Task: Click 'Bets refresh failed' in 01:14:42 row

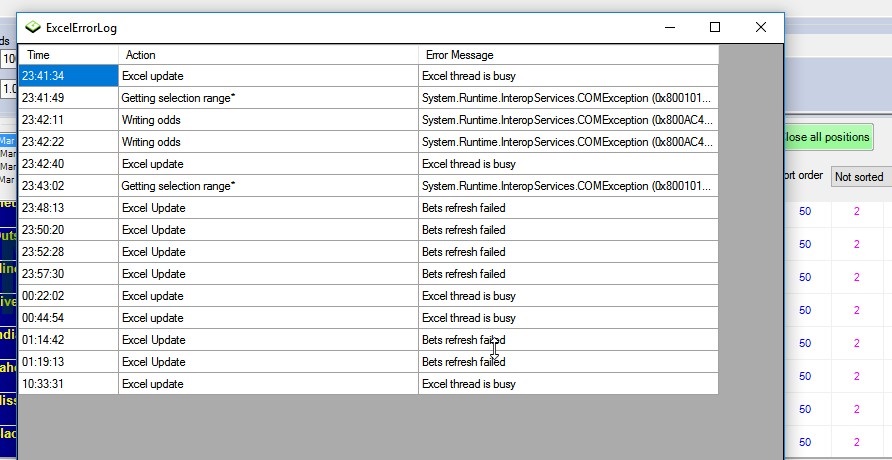Action: click(464, 340)
